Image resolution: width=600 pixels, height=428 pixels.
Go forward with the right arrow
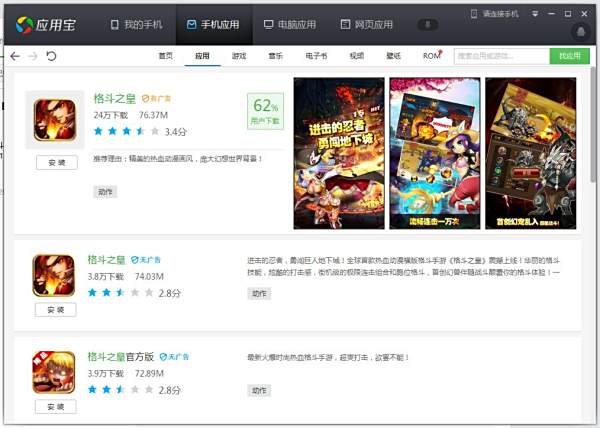coord(33,56)
